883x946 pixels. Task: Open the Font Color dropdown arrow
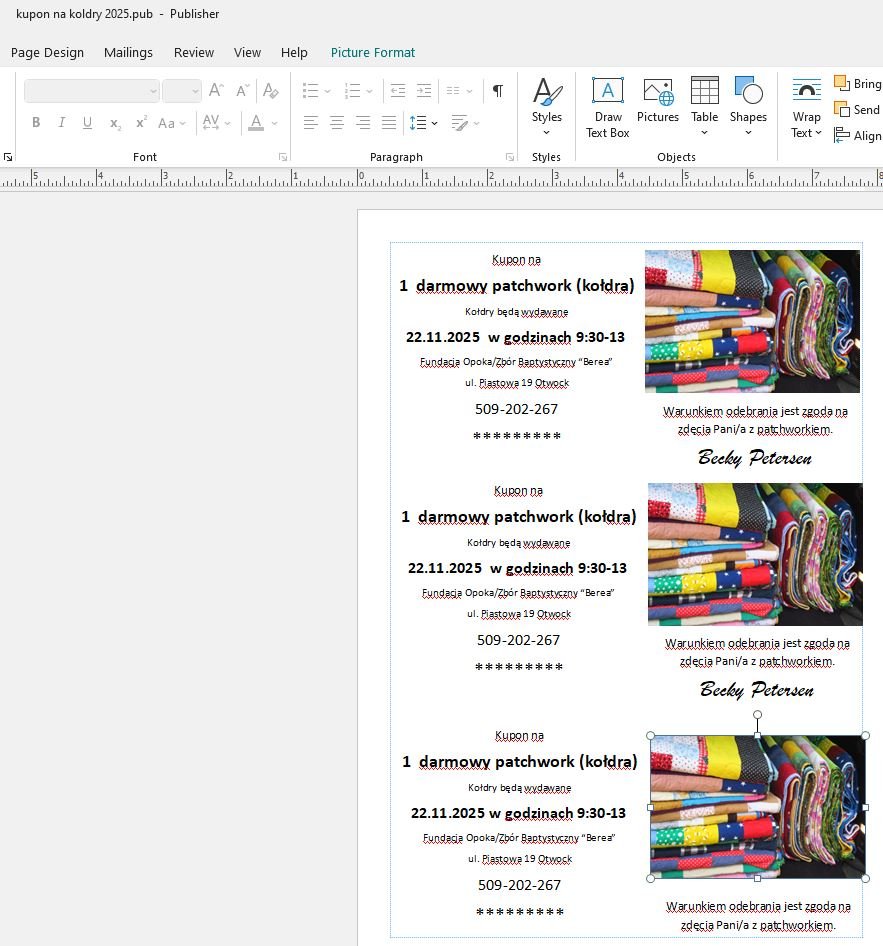coord(274,123)
